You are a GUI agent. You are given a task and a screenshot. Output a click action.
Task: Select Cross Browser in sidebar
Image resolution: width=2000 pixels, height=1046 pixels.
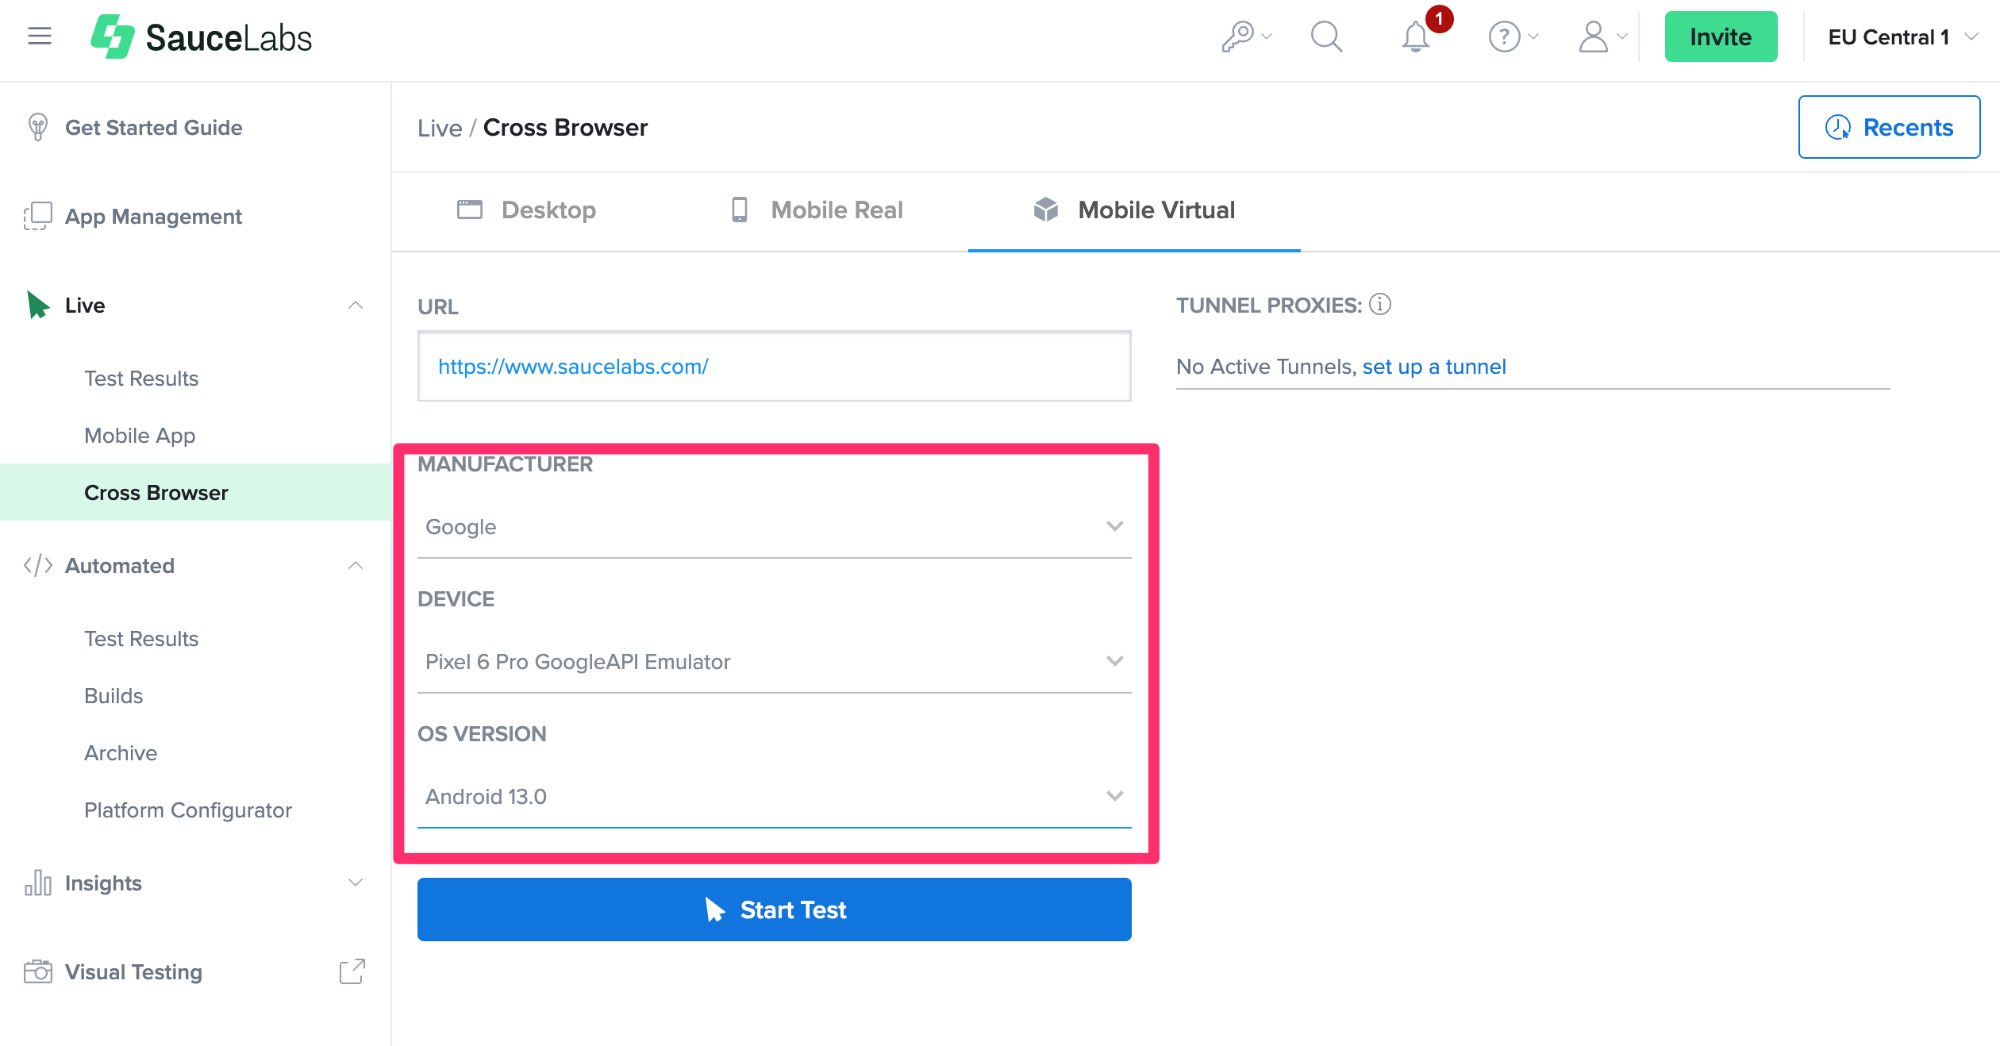click(195, 492)
